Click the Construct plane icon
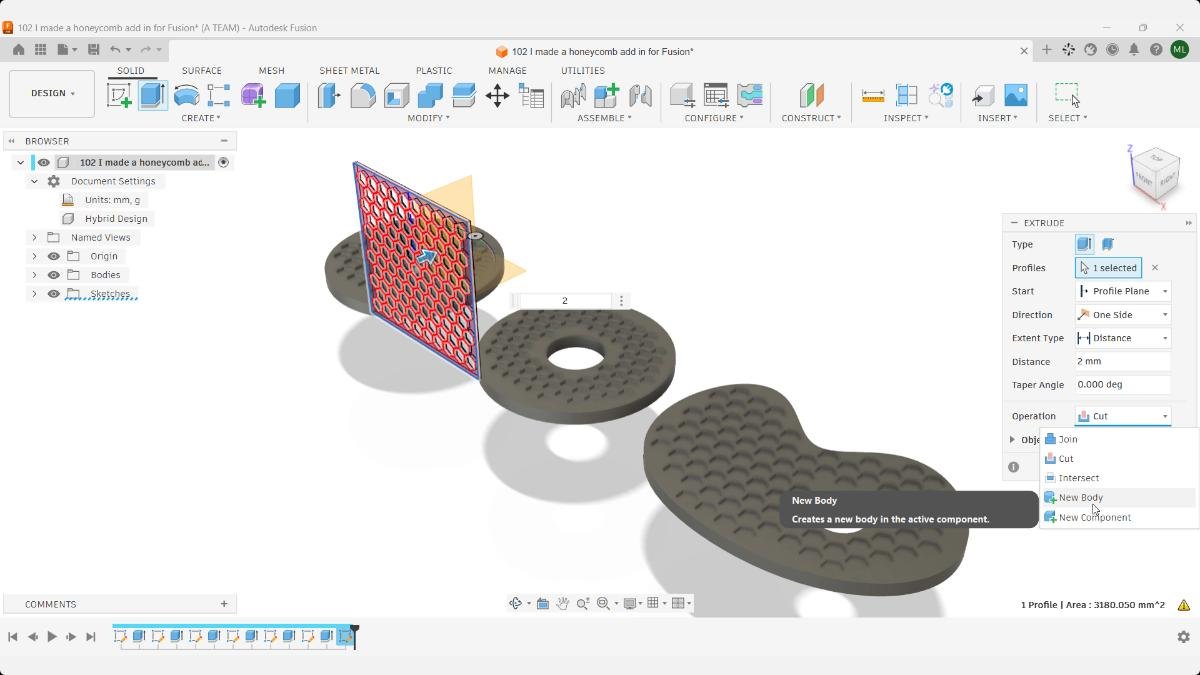 point(811,95)
